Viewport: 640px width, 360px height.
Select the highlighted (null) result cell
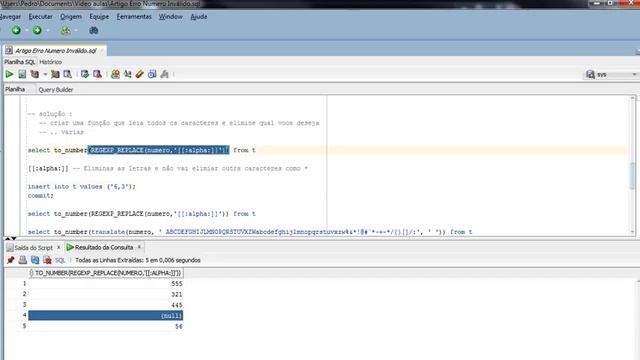[x=106, y=316]
